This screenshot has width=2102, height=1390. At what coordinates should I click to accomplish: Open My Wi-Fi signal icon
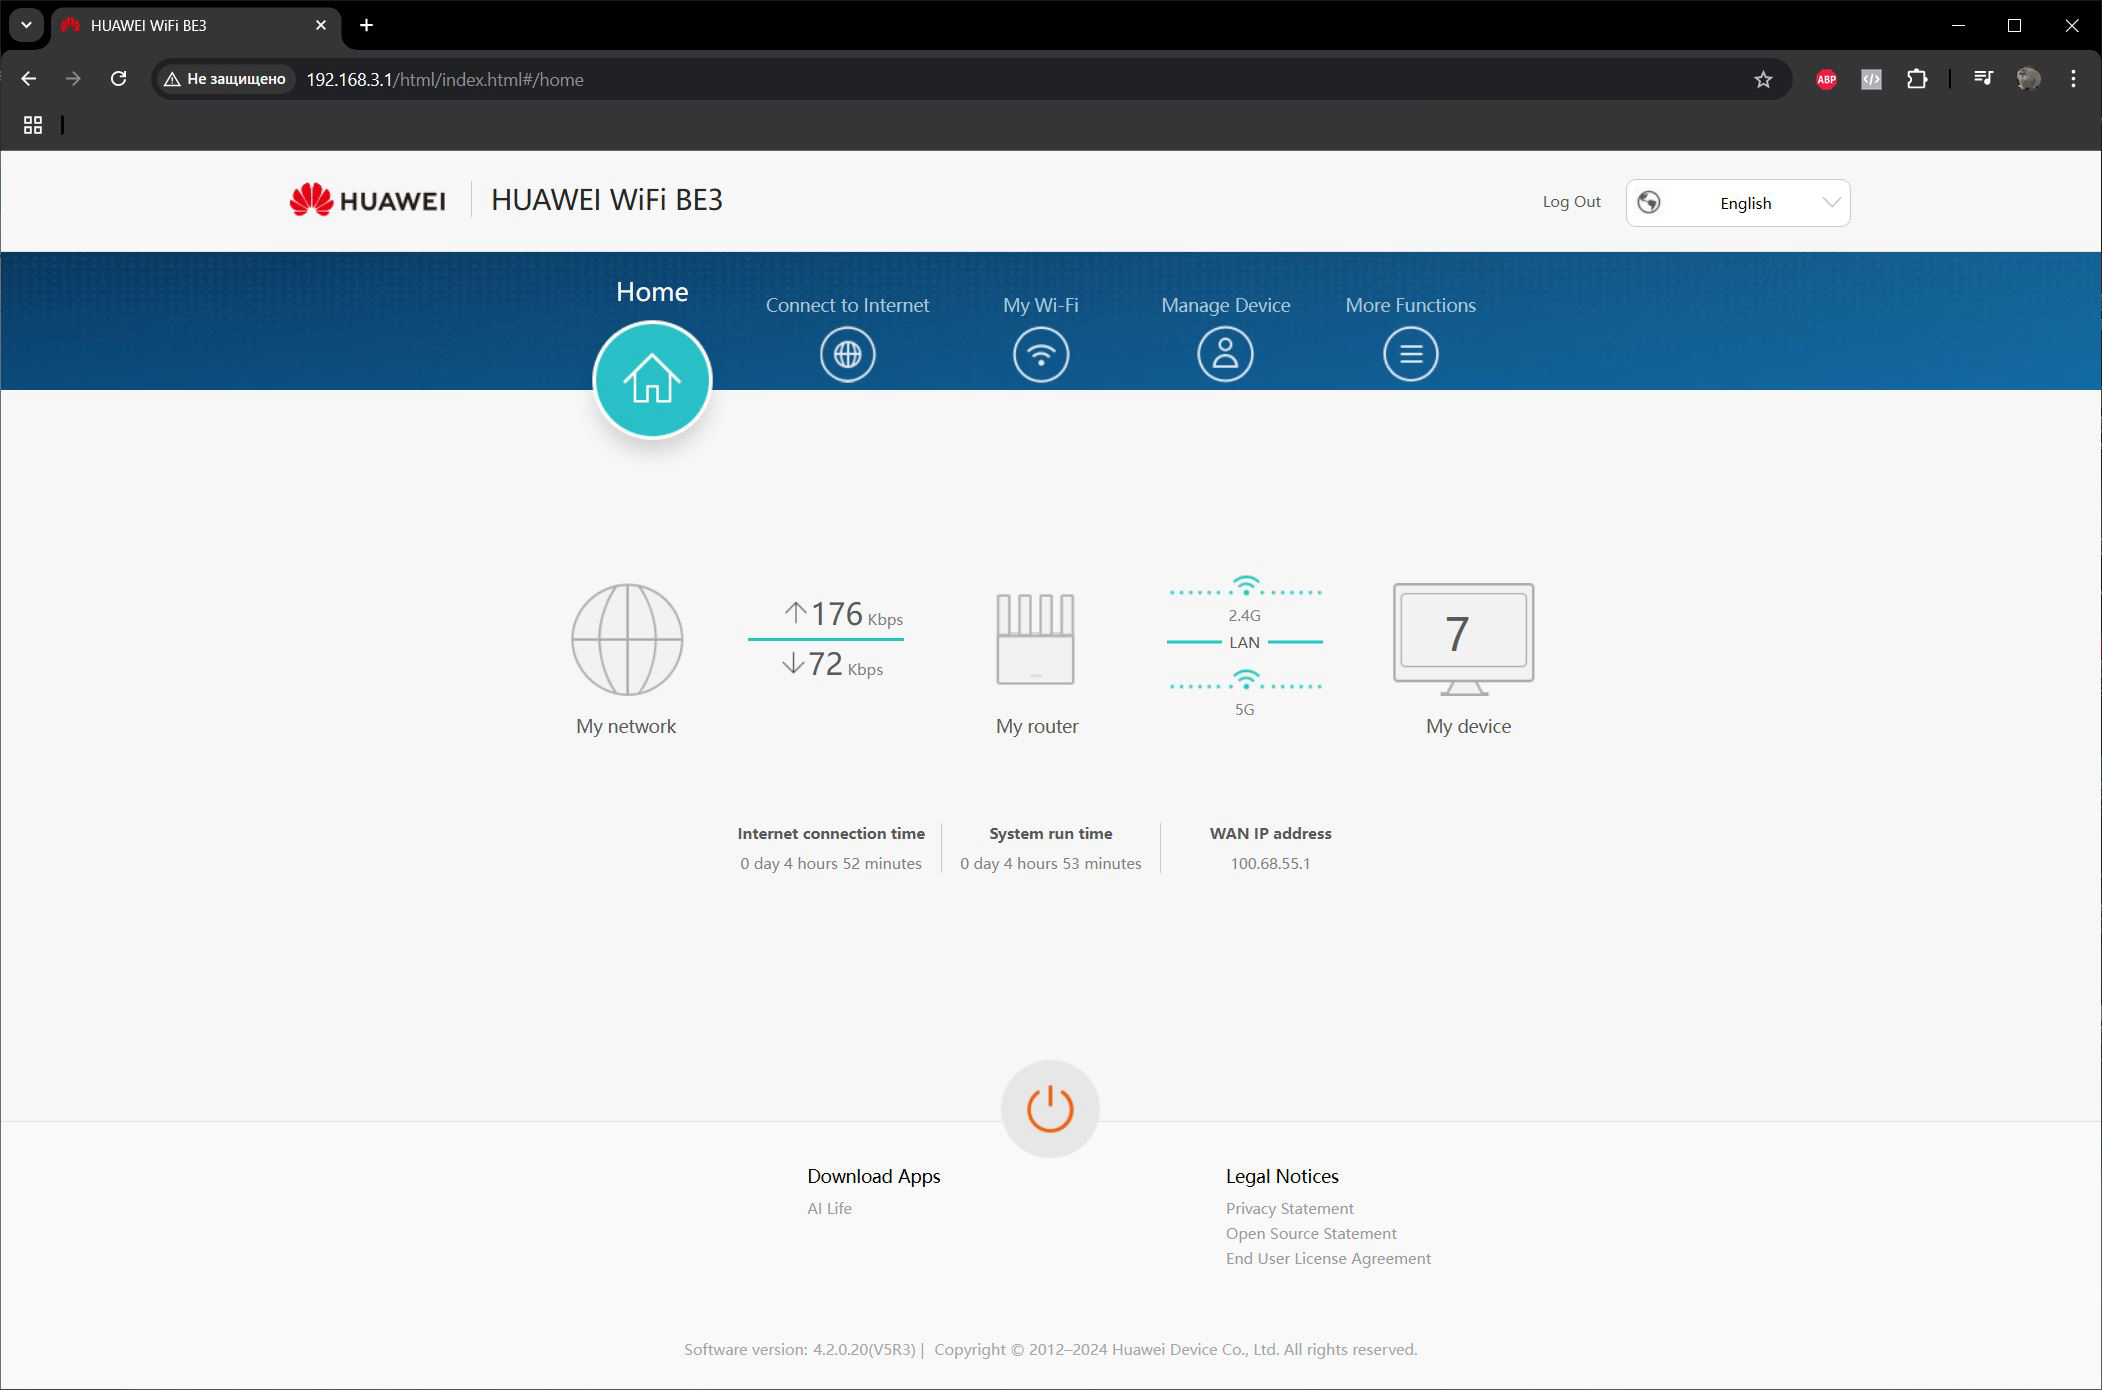[1041, 354]
